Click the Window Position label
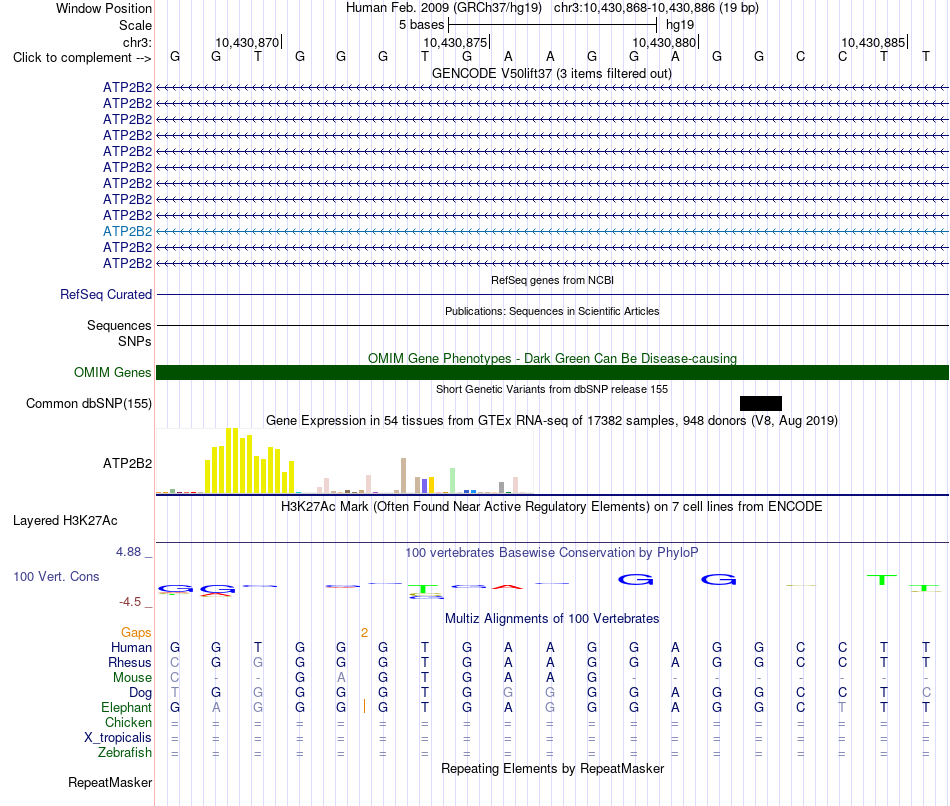Screen dimensions: 950x806 click(104, 8)
